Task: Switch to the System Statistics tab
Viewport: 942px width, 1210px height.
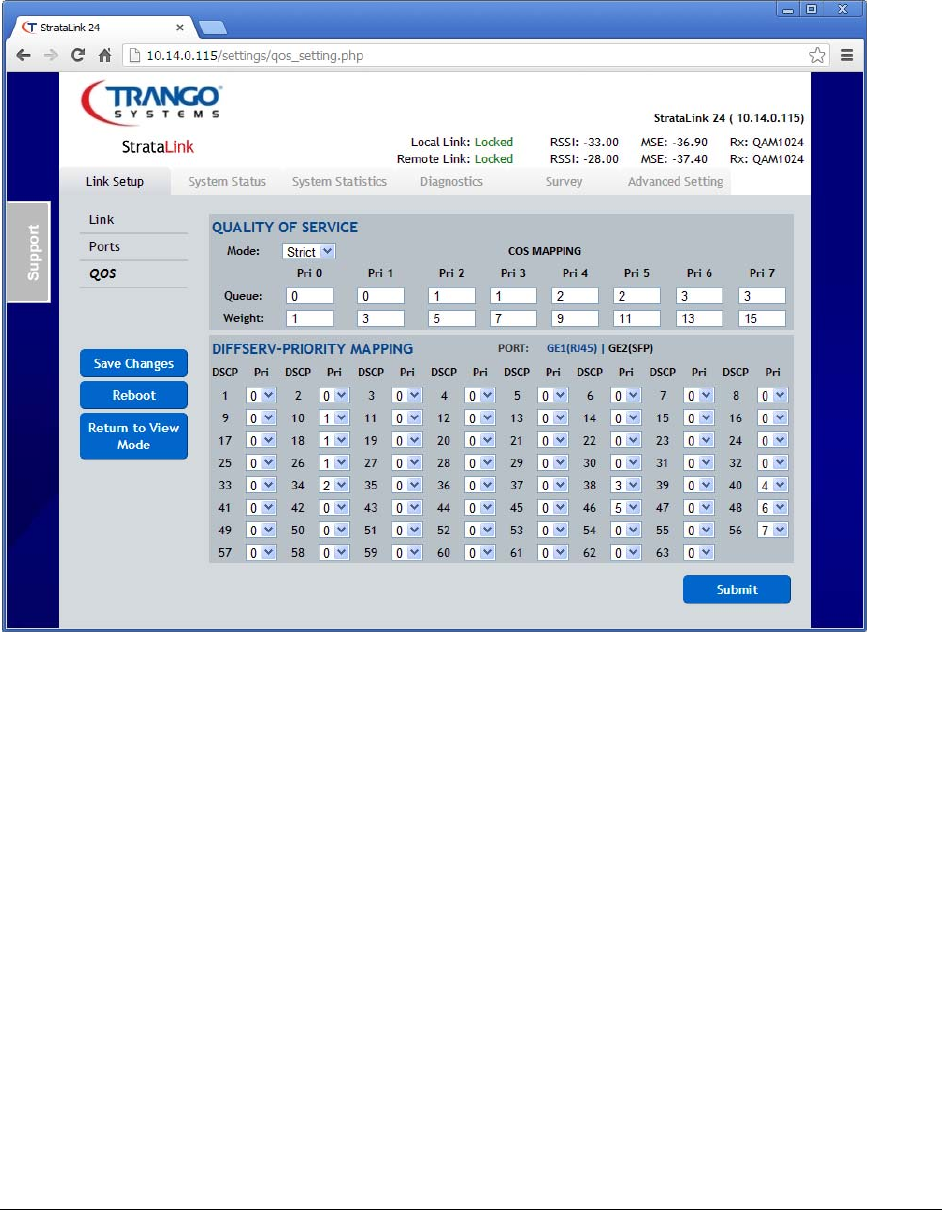Action: click(339, 182)
